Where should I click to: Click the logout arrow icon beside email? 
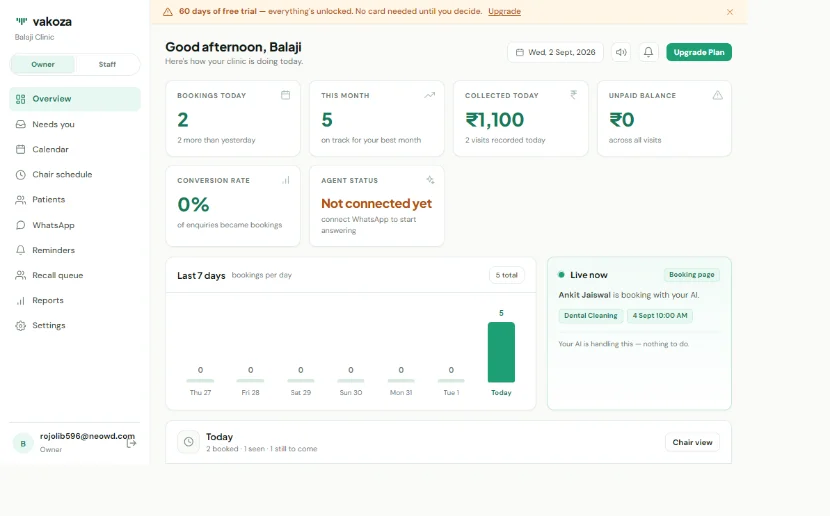click(x=131, y=443)
